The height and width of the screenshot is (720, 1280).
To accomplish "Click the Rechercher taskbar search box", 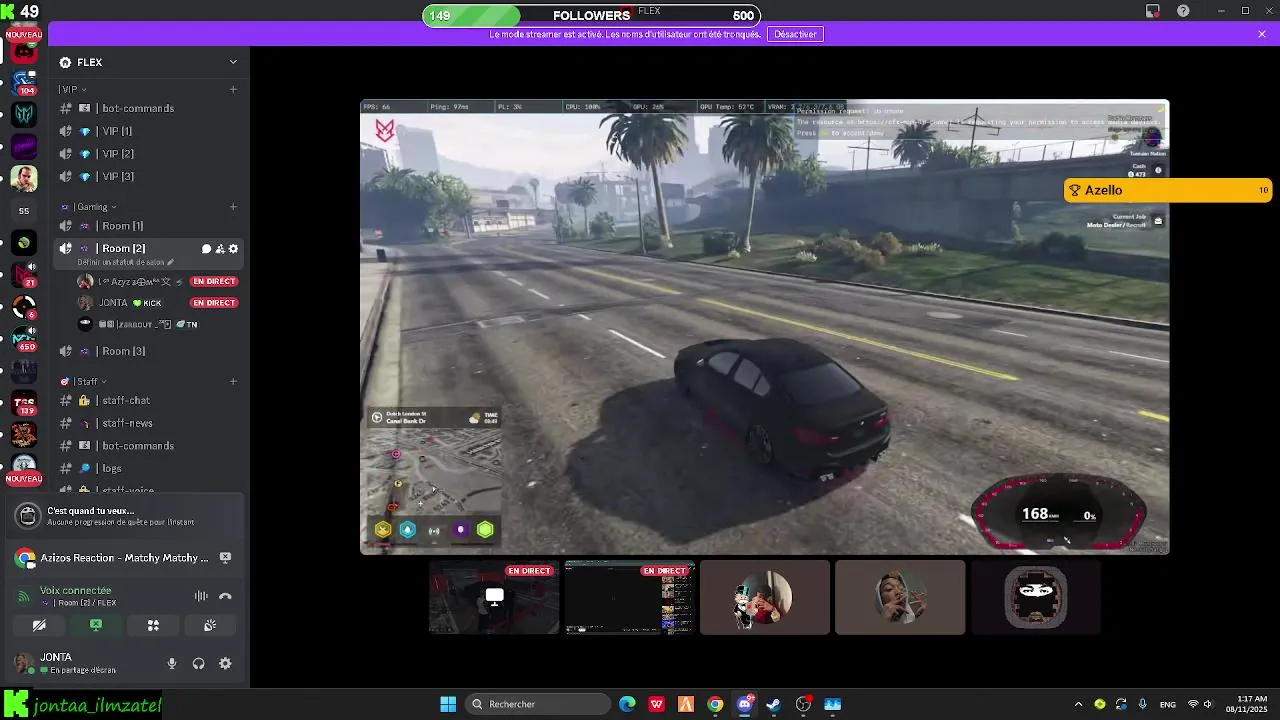I will (x=539, y=704).
